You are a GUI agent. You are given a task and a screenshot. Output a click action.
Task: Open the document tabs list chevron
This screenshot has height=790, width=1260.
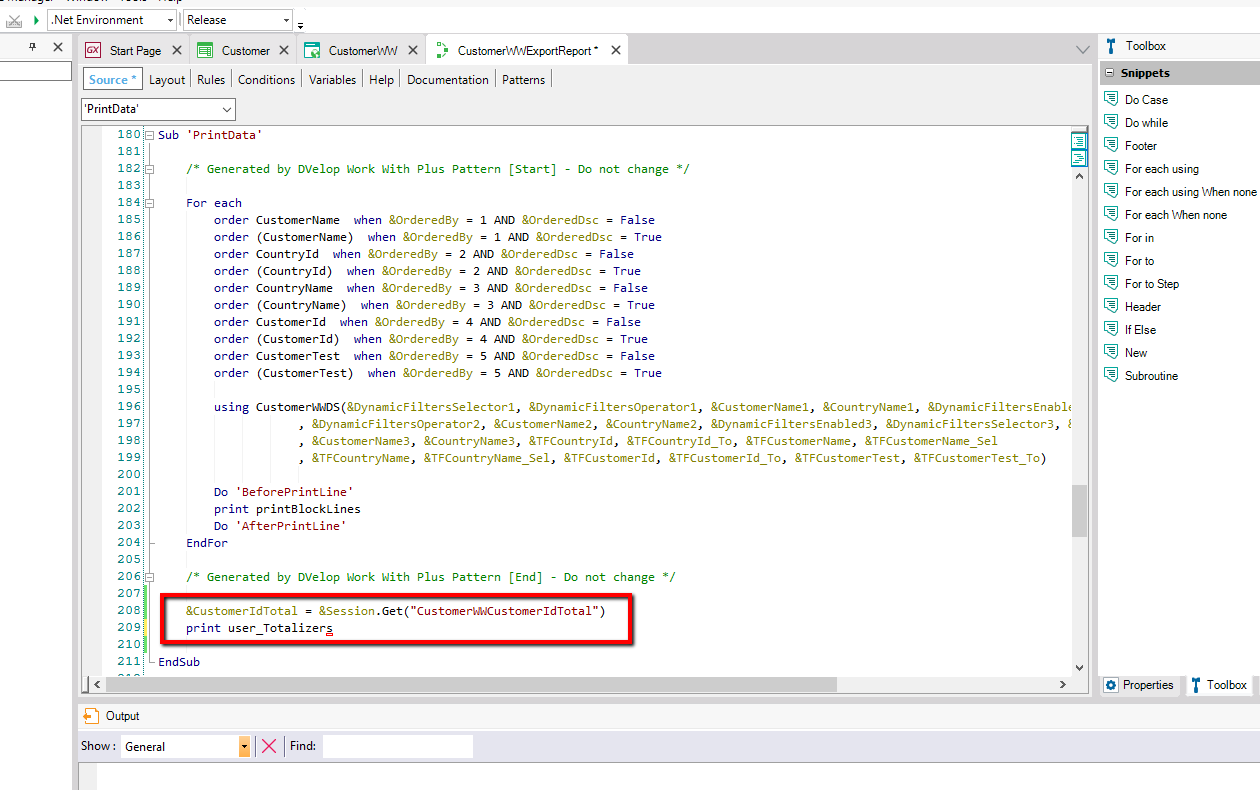pos(1082,50)
